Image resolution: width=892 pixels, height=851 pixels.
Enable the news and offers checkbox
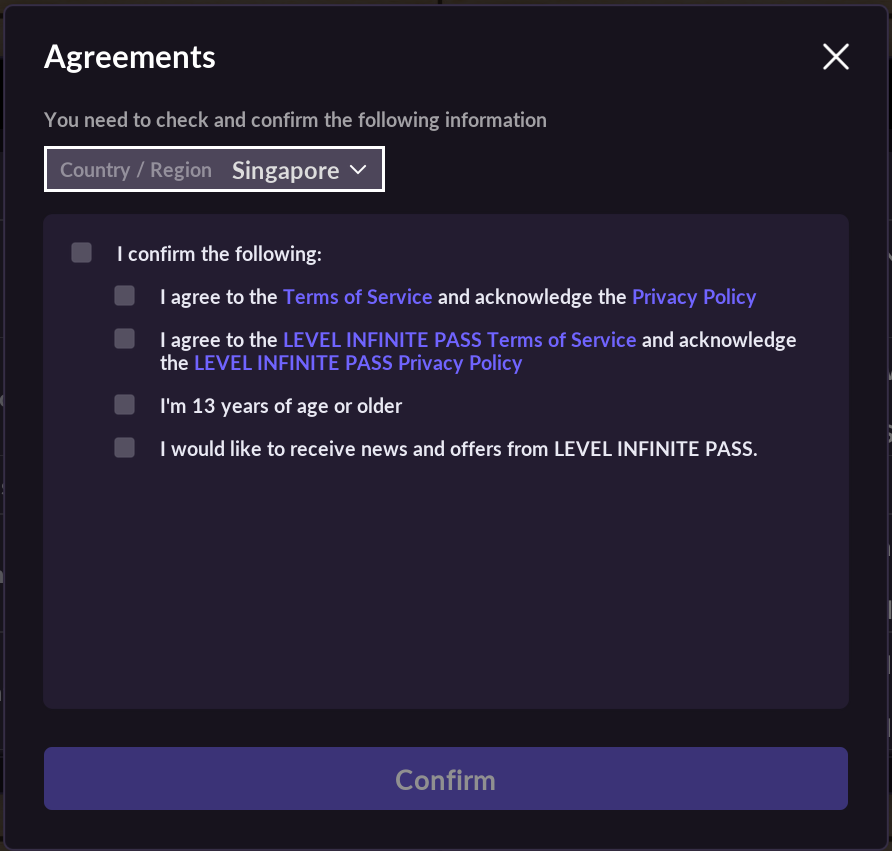pyautogui.click(x=124, y=447)
